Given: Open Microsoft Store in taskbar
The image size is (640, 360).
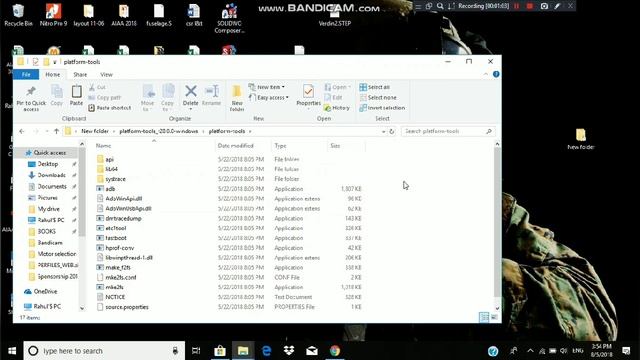Looking at the screenshot, I should (220, 351).
